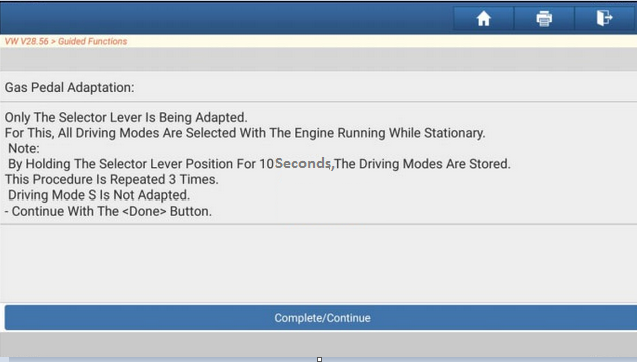Click 'Driving Mode S Is Not Adapted.' text

point(99,195)
